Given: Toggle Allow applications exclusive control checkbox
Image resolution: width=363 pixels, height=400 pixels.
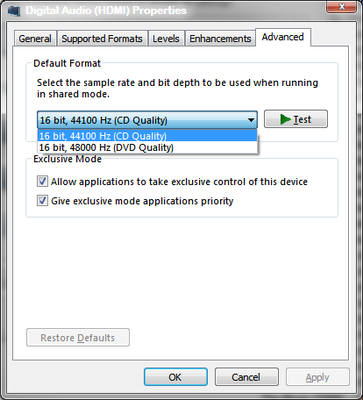Looking at the screenshot, I should point(42,182).
